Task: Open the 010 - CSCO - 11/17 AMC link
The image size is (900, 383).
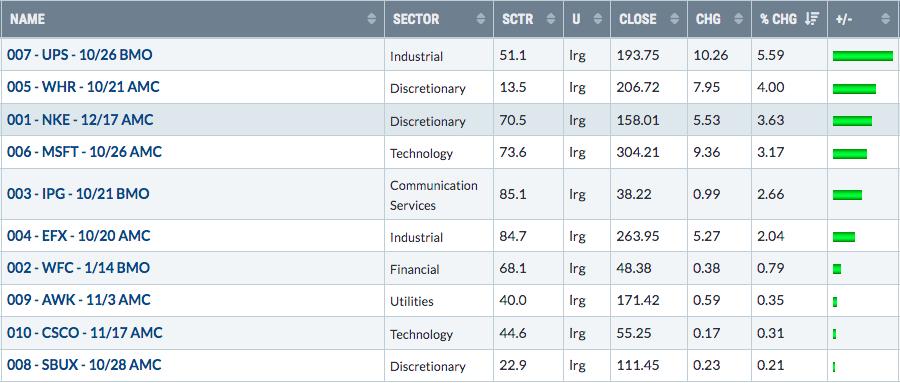Action: click(84, 332)
